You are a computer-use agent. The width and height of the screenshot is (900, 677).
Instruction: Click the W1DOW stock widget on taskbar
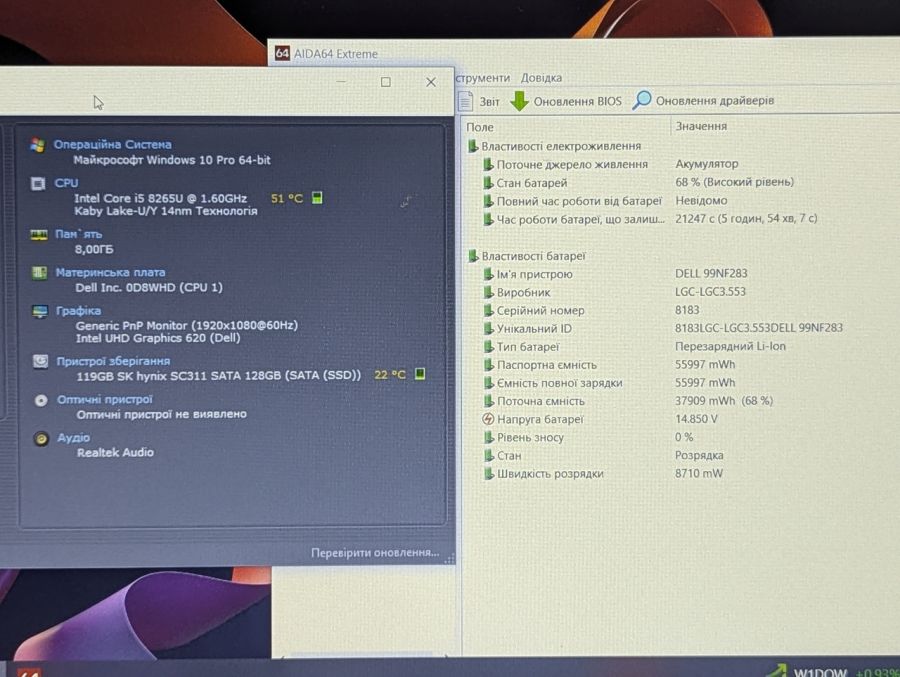(x=832, y=671)
